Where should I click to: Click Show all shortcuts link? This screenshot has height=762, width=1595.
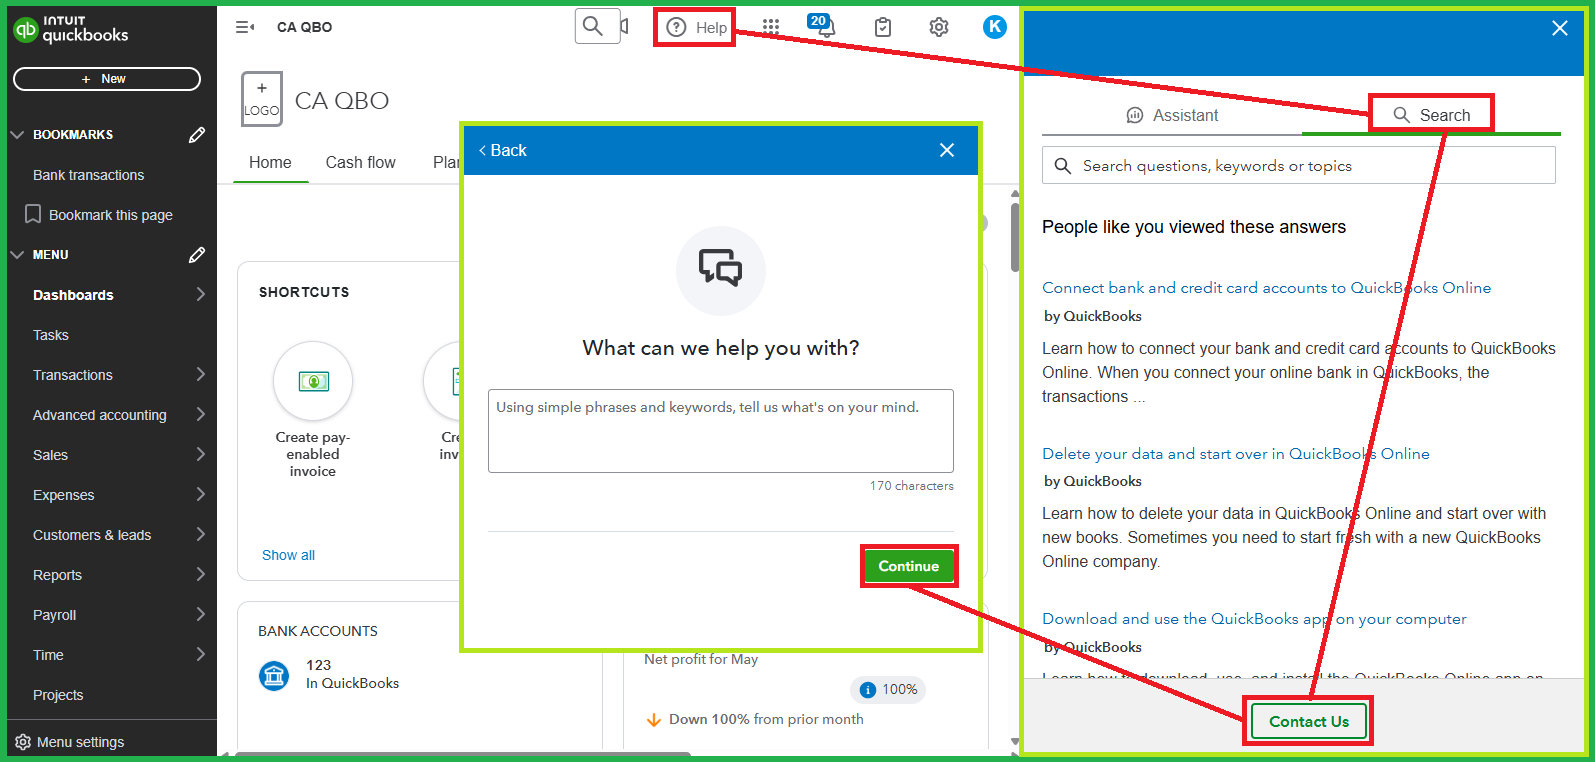[x=288, y=555]
